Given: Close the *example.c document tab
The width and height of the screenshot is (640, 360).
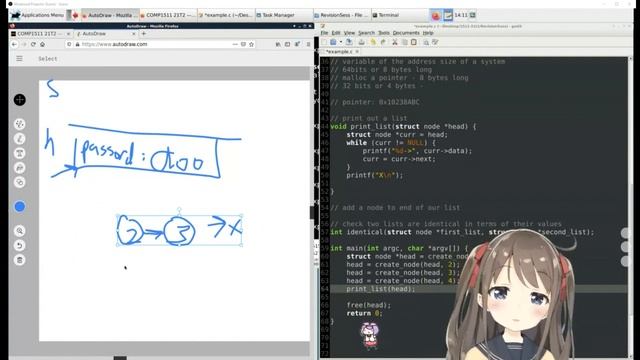Looking at the screenshot, I should 357,52.
